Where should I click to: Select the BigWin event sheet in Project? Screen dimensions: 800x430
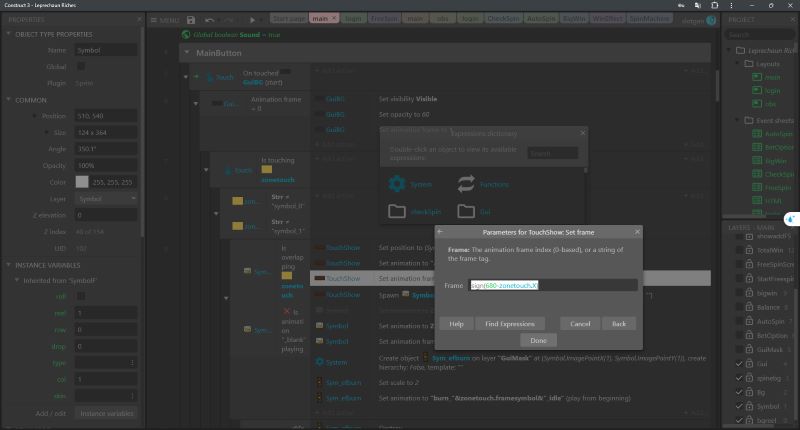776,161
